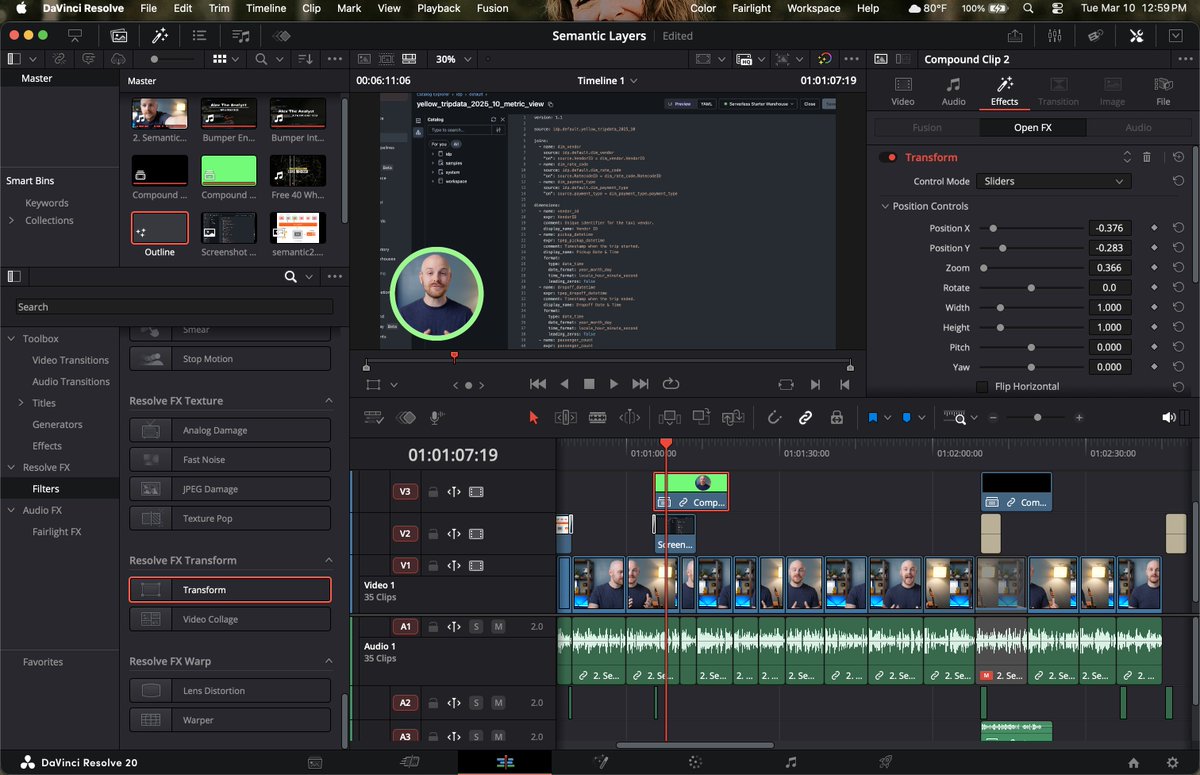
Task: Open Project Settings gear at bottom right
Action: point(1175,762)
